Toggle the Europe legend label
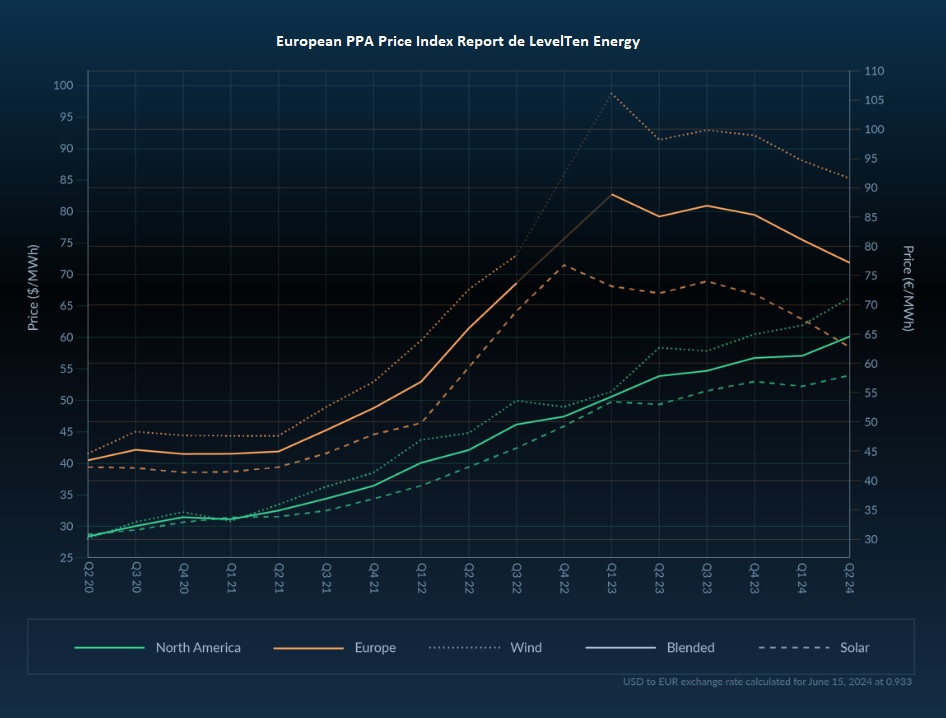 click(375, 647)
